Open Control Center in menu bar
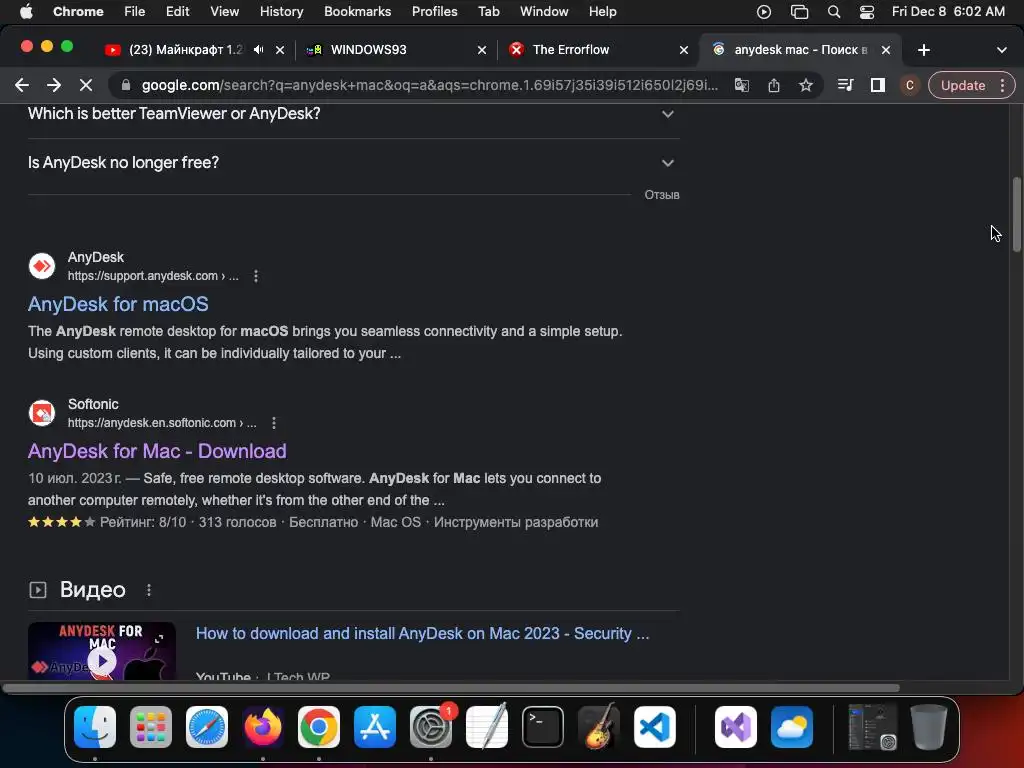 point(867,12)
